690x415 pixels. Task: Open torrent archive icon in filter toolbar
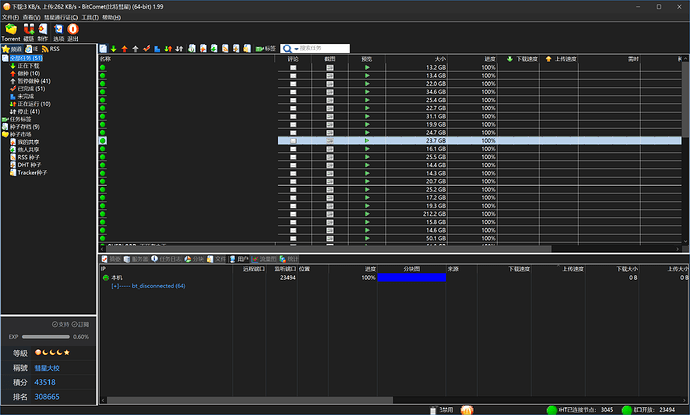coord(192,48)
